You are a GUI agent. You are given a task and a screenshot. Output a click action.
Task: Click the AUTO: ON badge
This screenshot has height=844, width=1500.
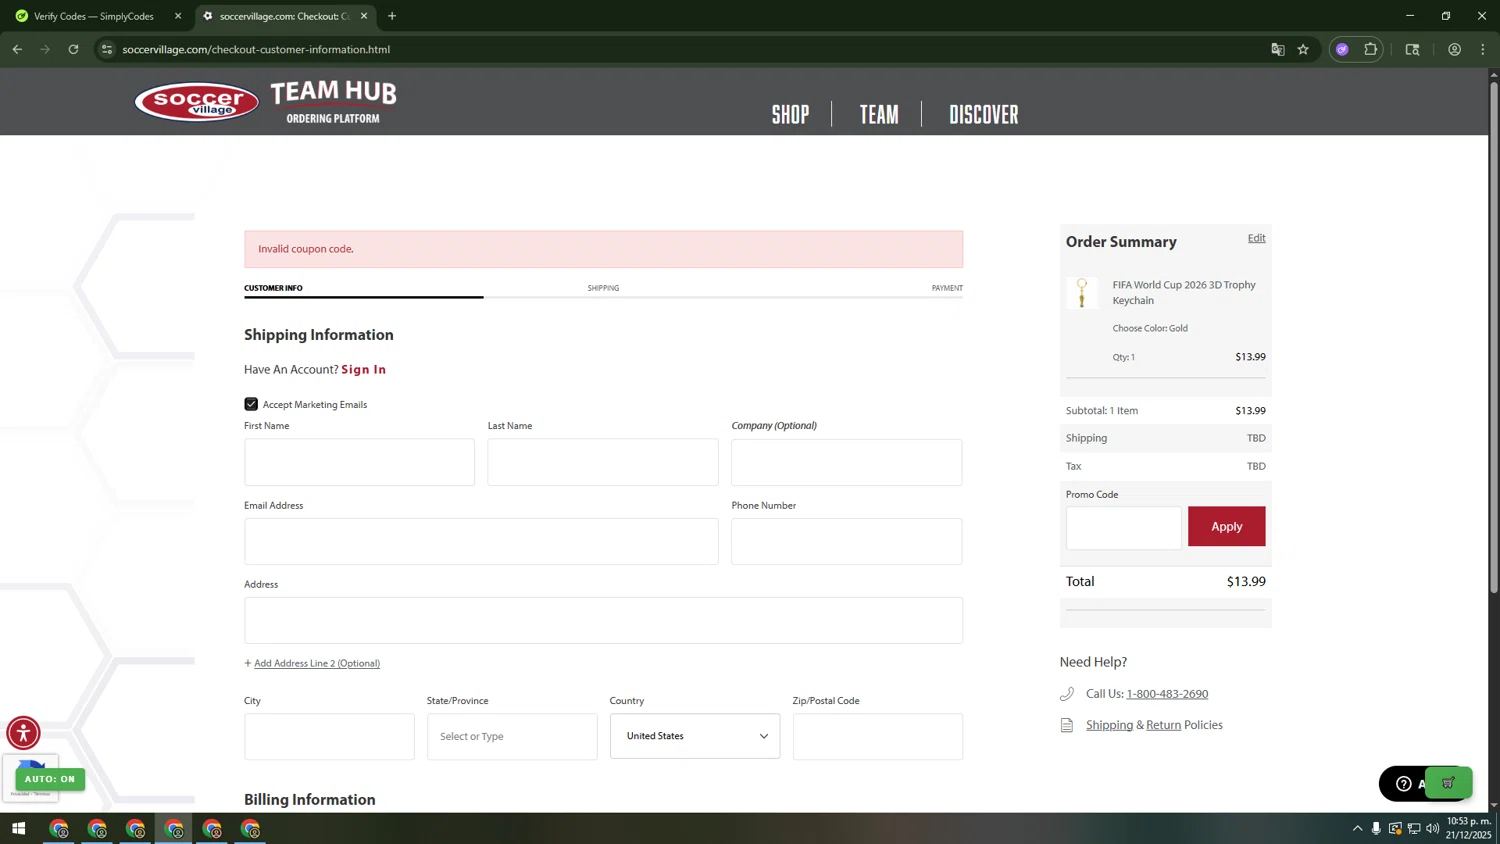click(x=50, y=779)
